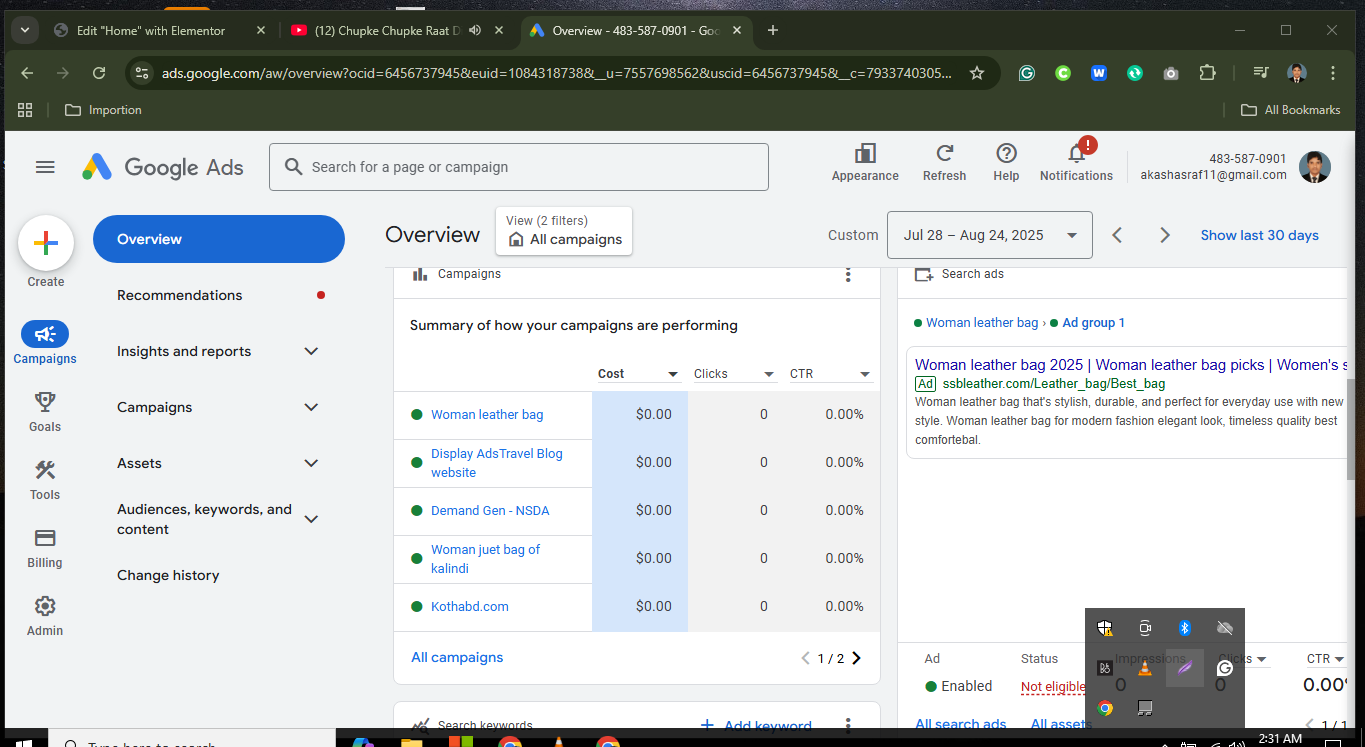Viewport: 1365px width, 747px height.
Task: Click the Search for a page or campaign field
Action: [519, 166]
